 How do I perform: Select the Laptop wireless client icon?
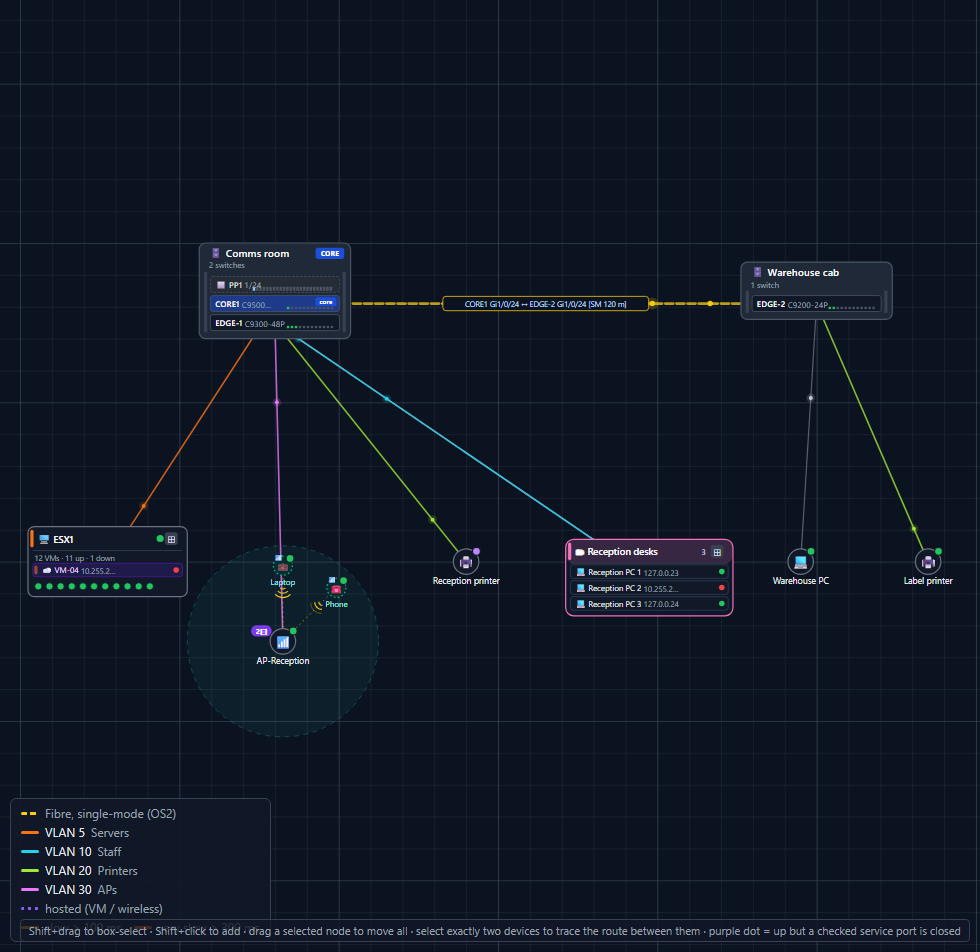[282, 567]
